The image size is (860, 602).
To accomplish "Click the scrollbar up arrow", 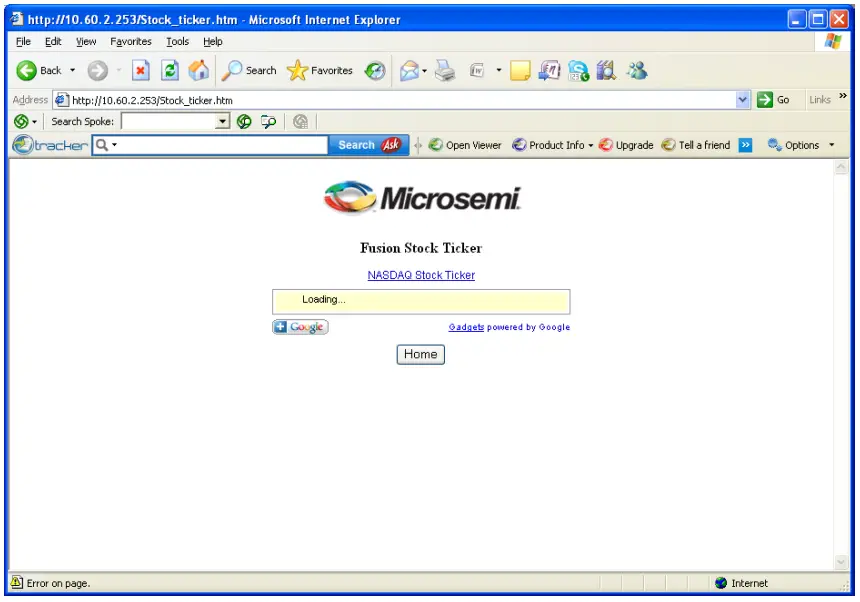I will [x=841, y=167].
